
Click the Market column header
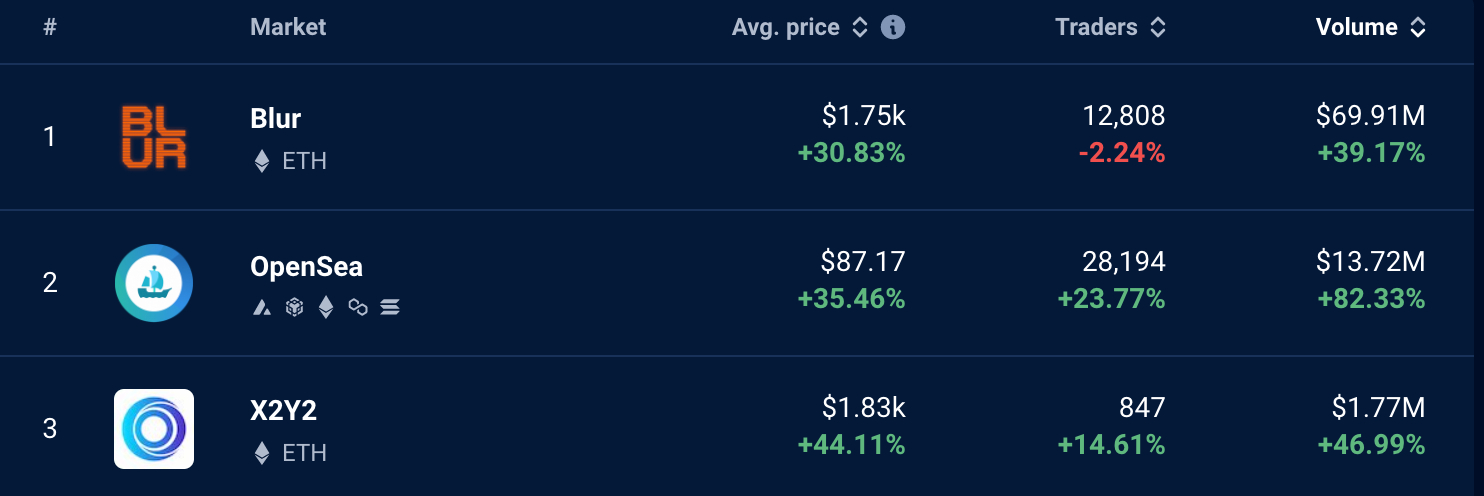pos(288,27)
